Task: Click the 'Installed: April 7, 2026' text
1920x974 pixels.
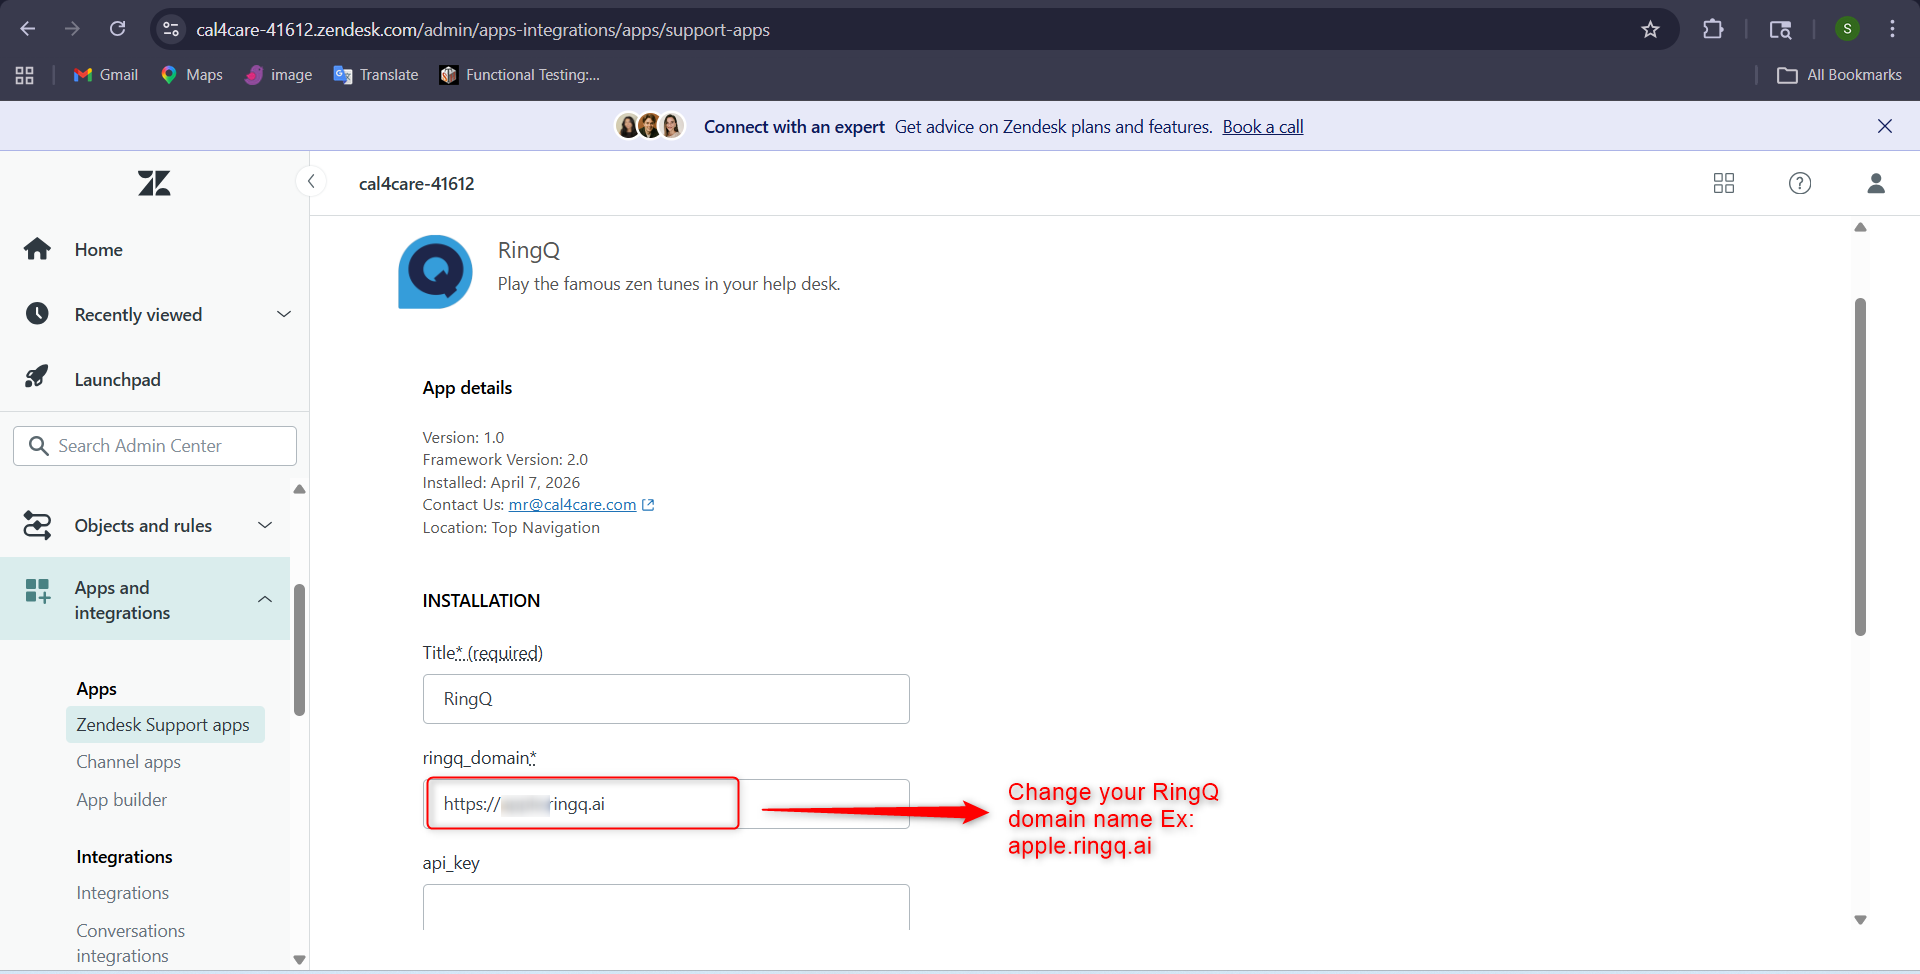Action: [x=501, y=483]
